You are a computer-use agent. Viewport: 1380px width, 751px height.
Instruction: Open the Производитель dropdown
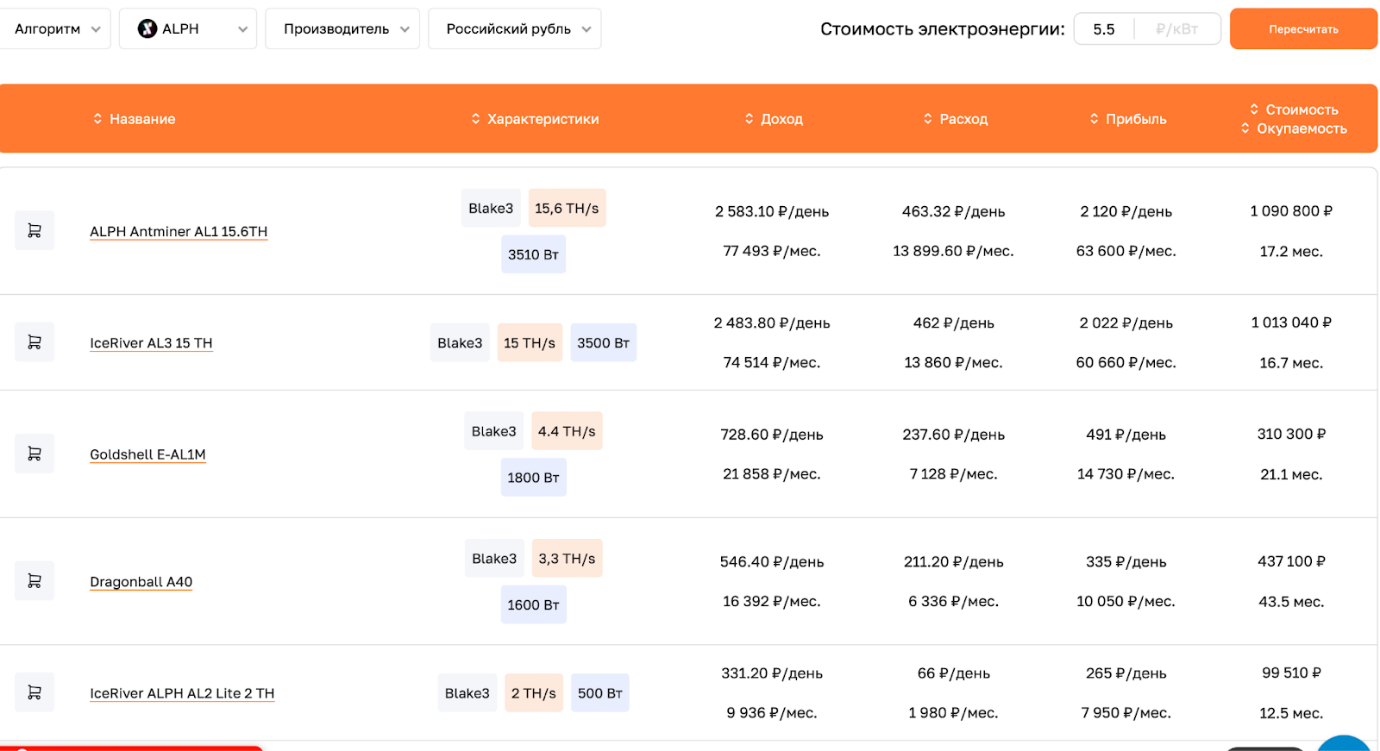pyautogui.click(x=343, y=29)
